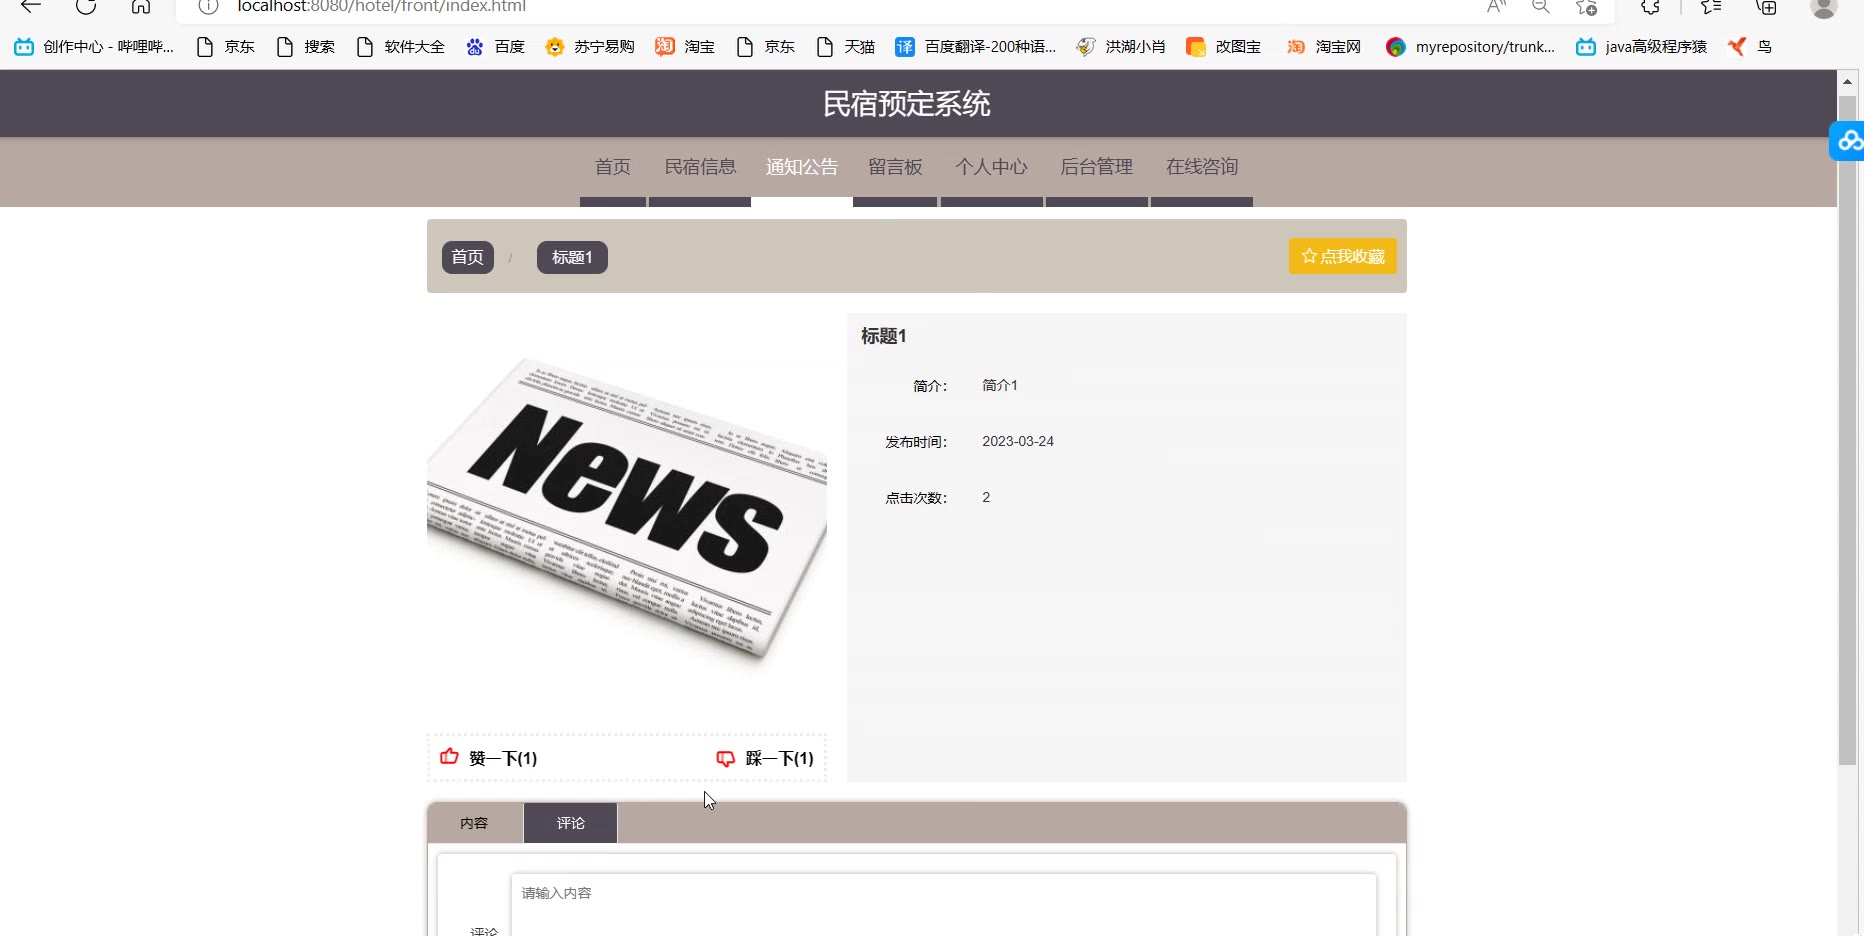
Task: Click the 标题1 breadcrumb button
Action: click(x=572, y=257)
